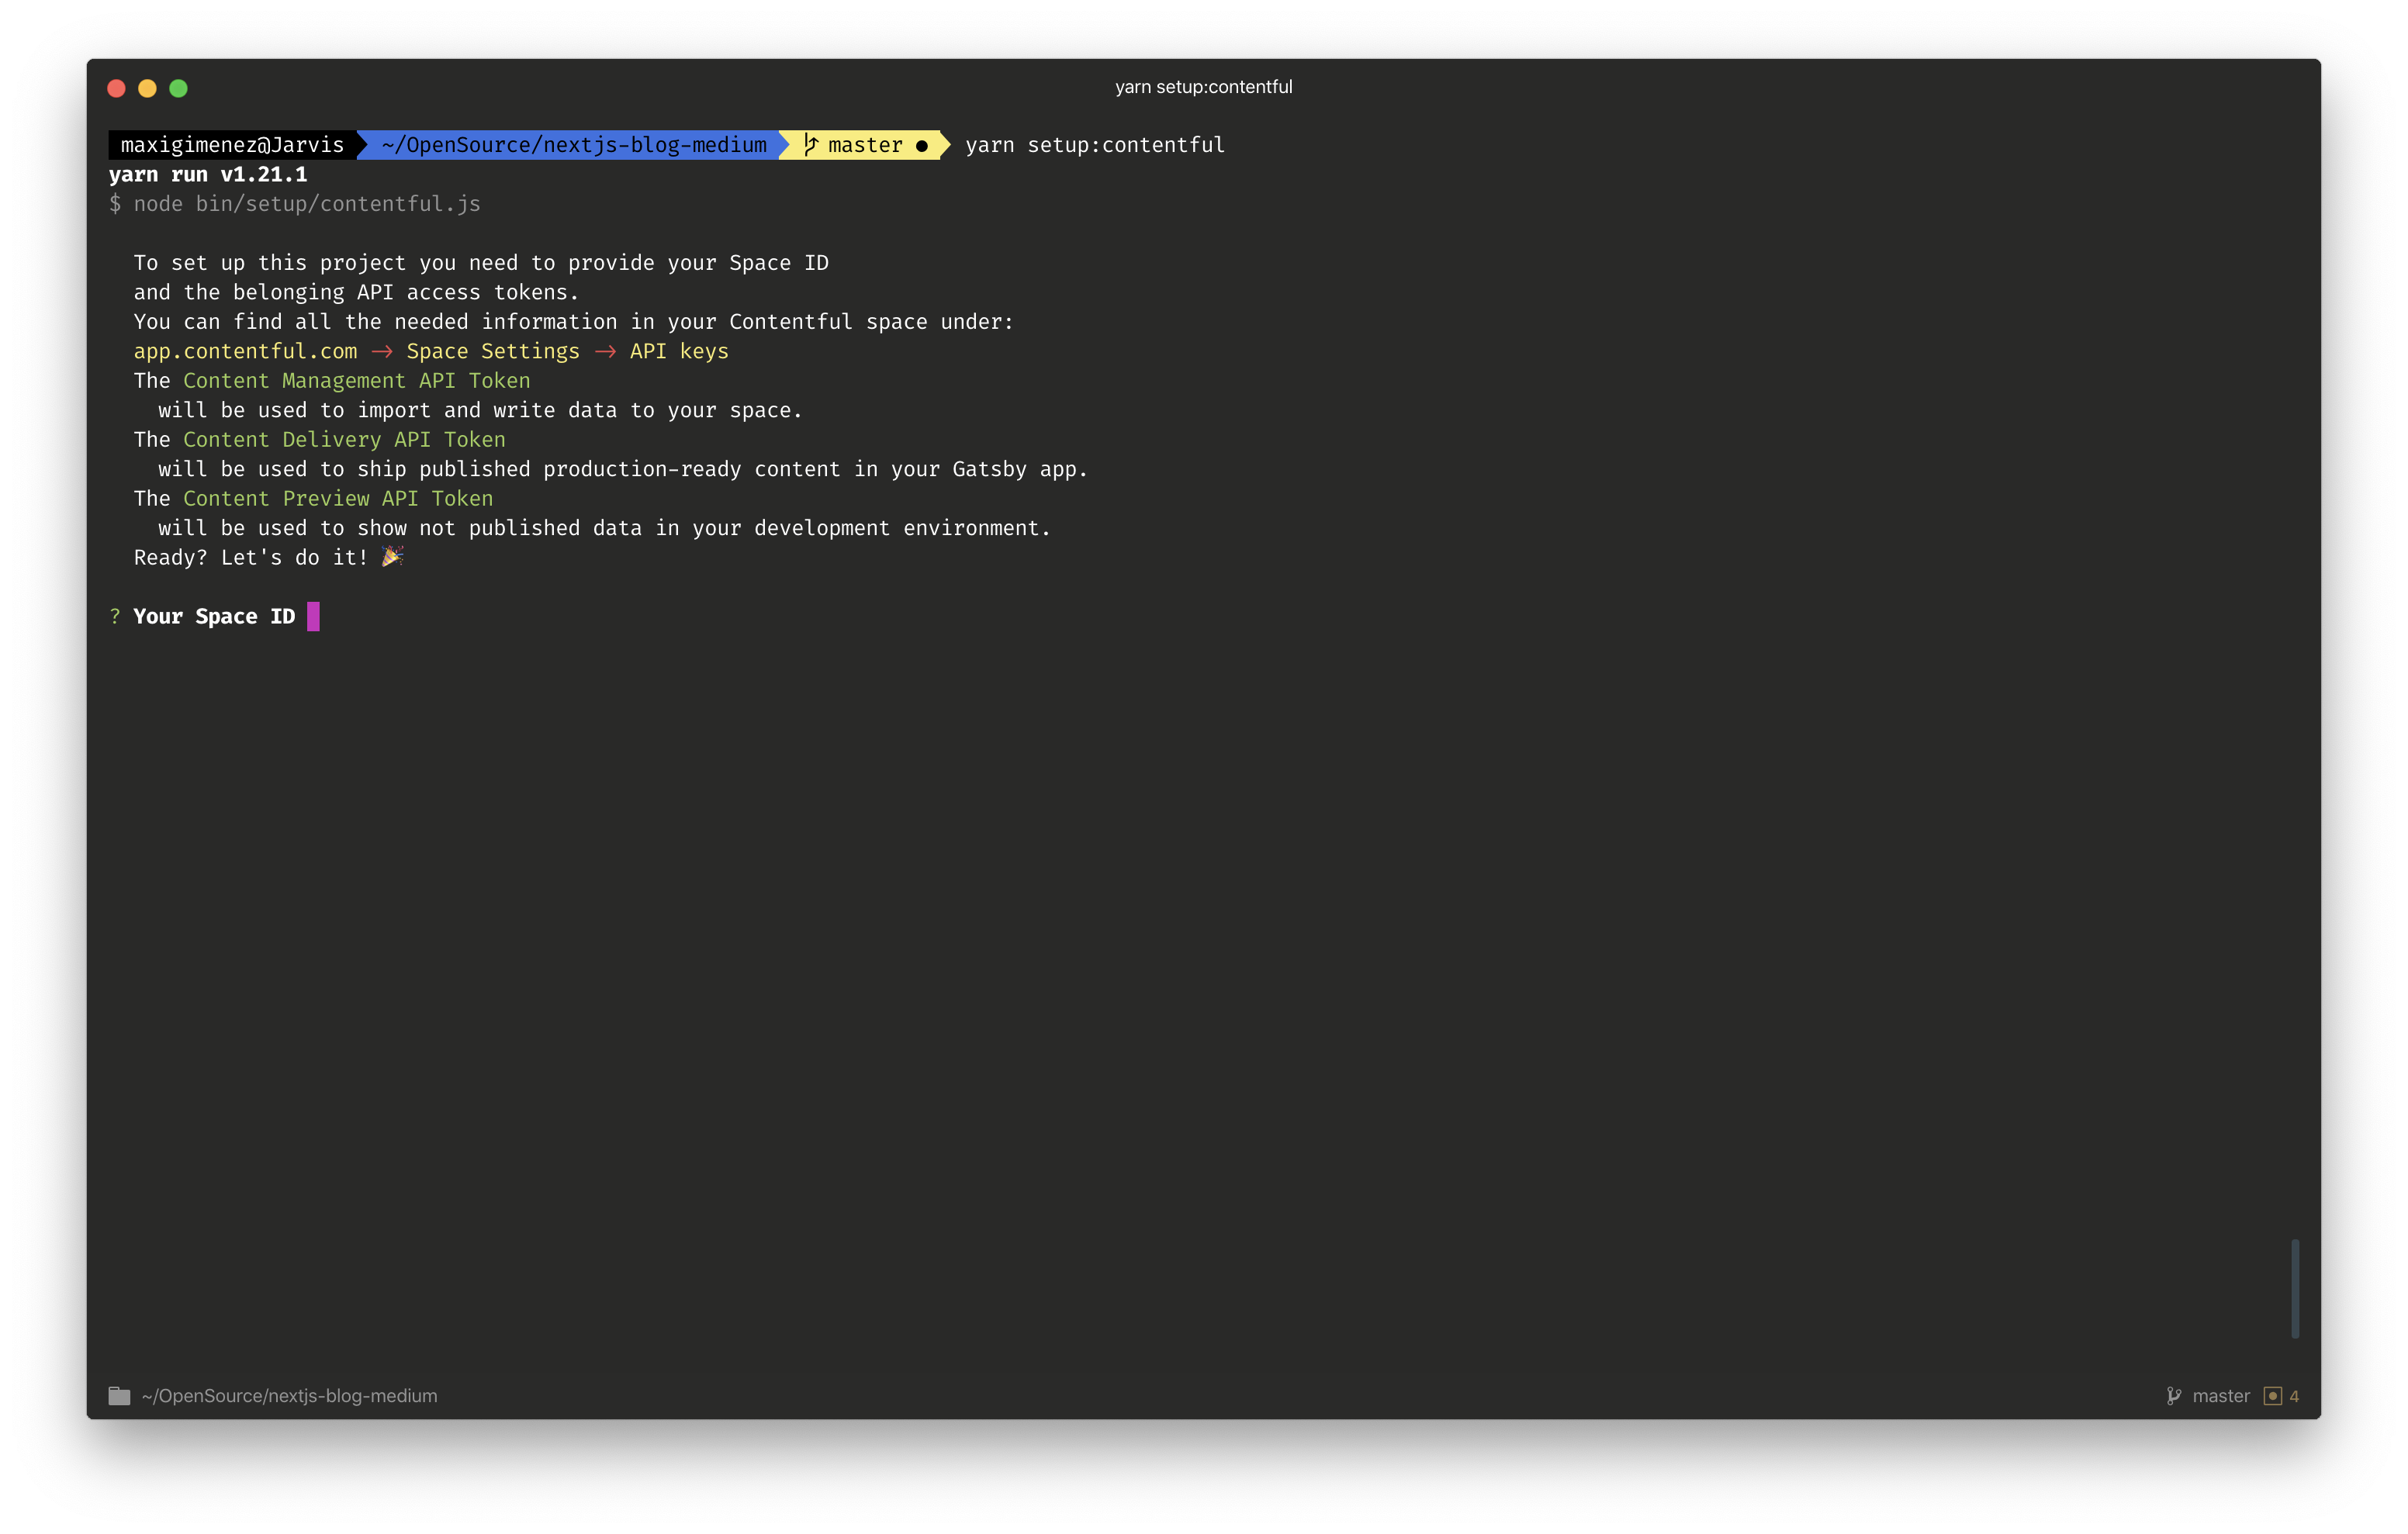Click the first red arrow after app.contentful.com

click(382, 352)
